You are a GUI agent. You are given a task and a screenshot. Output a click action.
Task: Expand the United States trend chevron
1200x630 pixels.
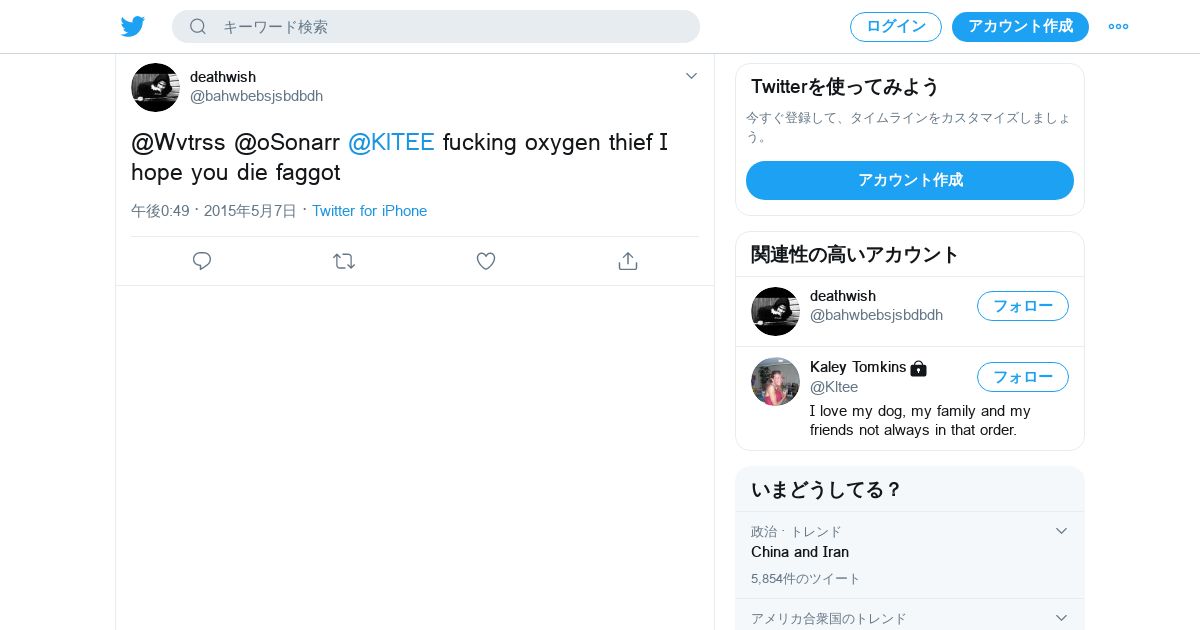(x=1061, y=618)
